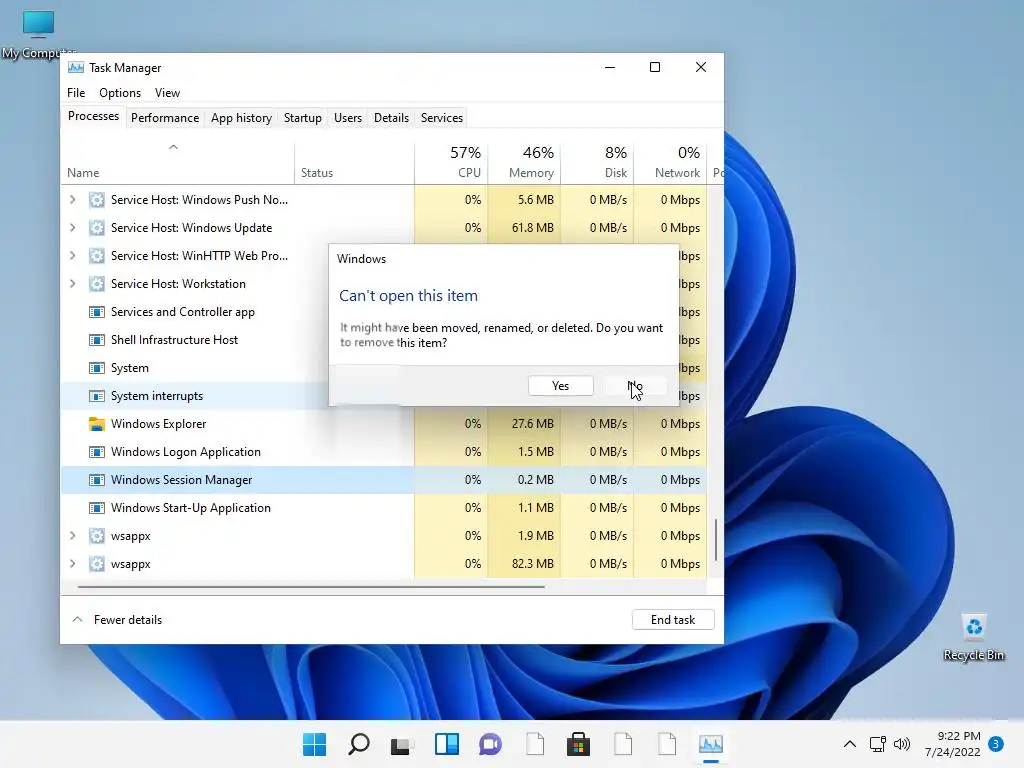1024x768 pixels.
Task: Switch to the Startup tab
Action: click(x=302, y=118)
